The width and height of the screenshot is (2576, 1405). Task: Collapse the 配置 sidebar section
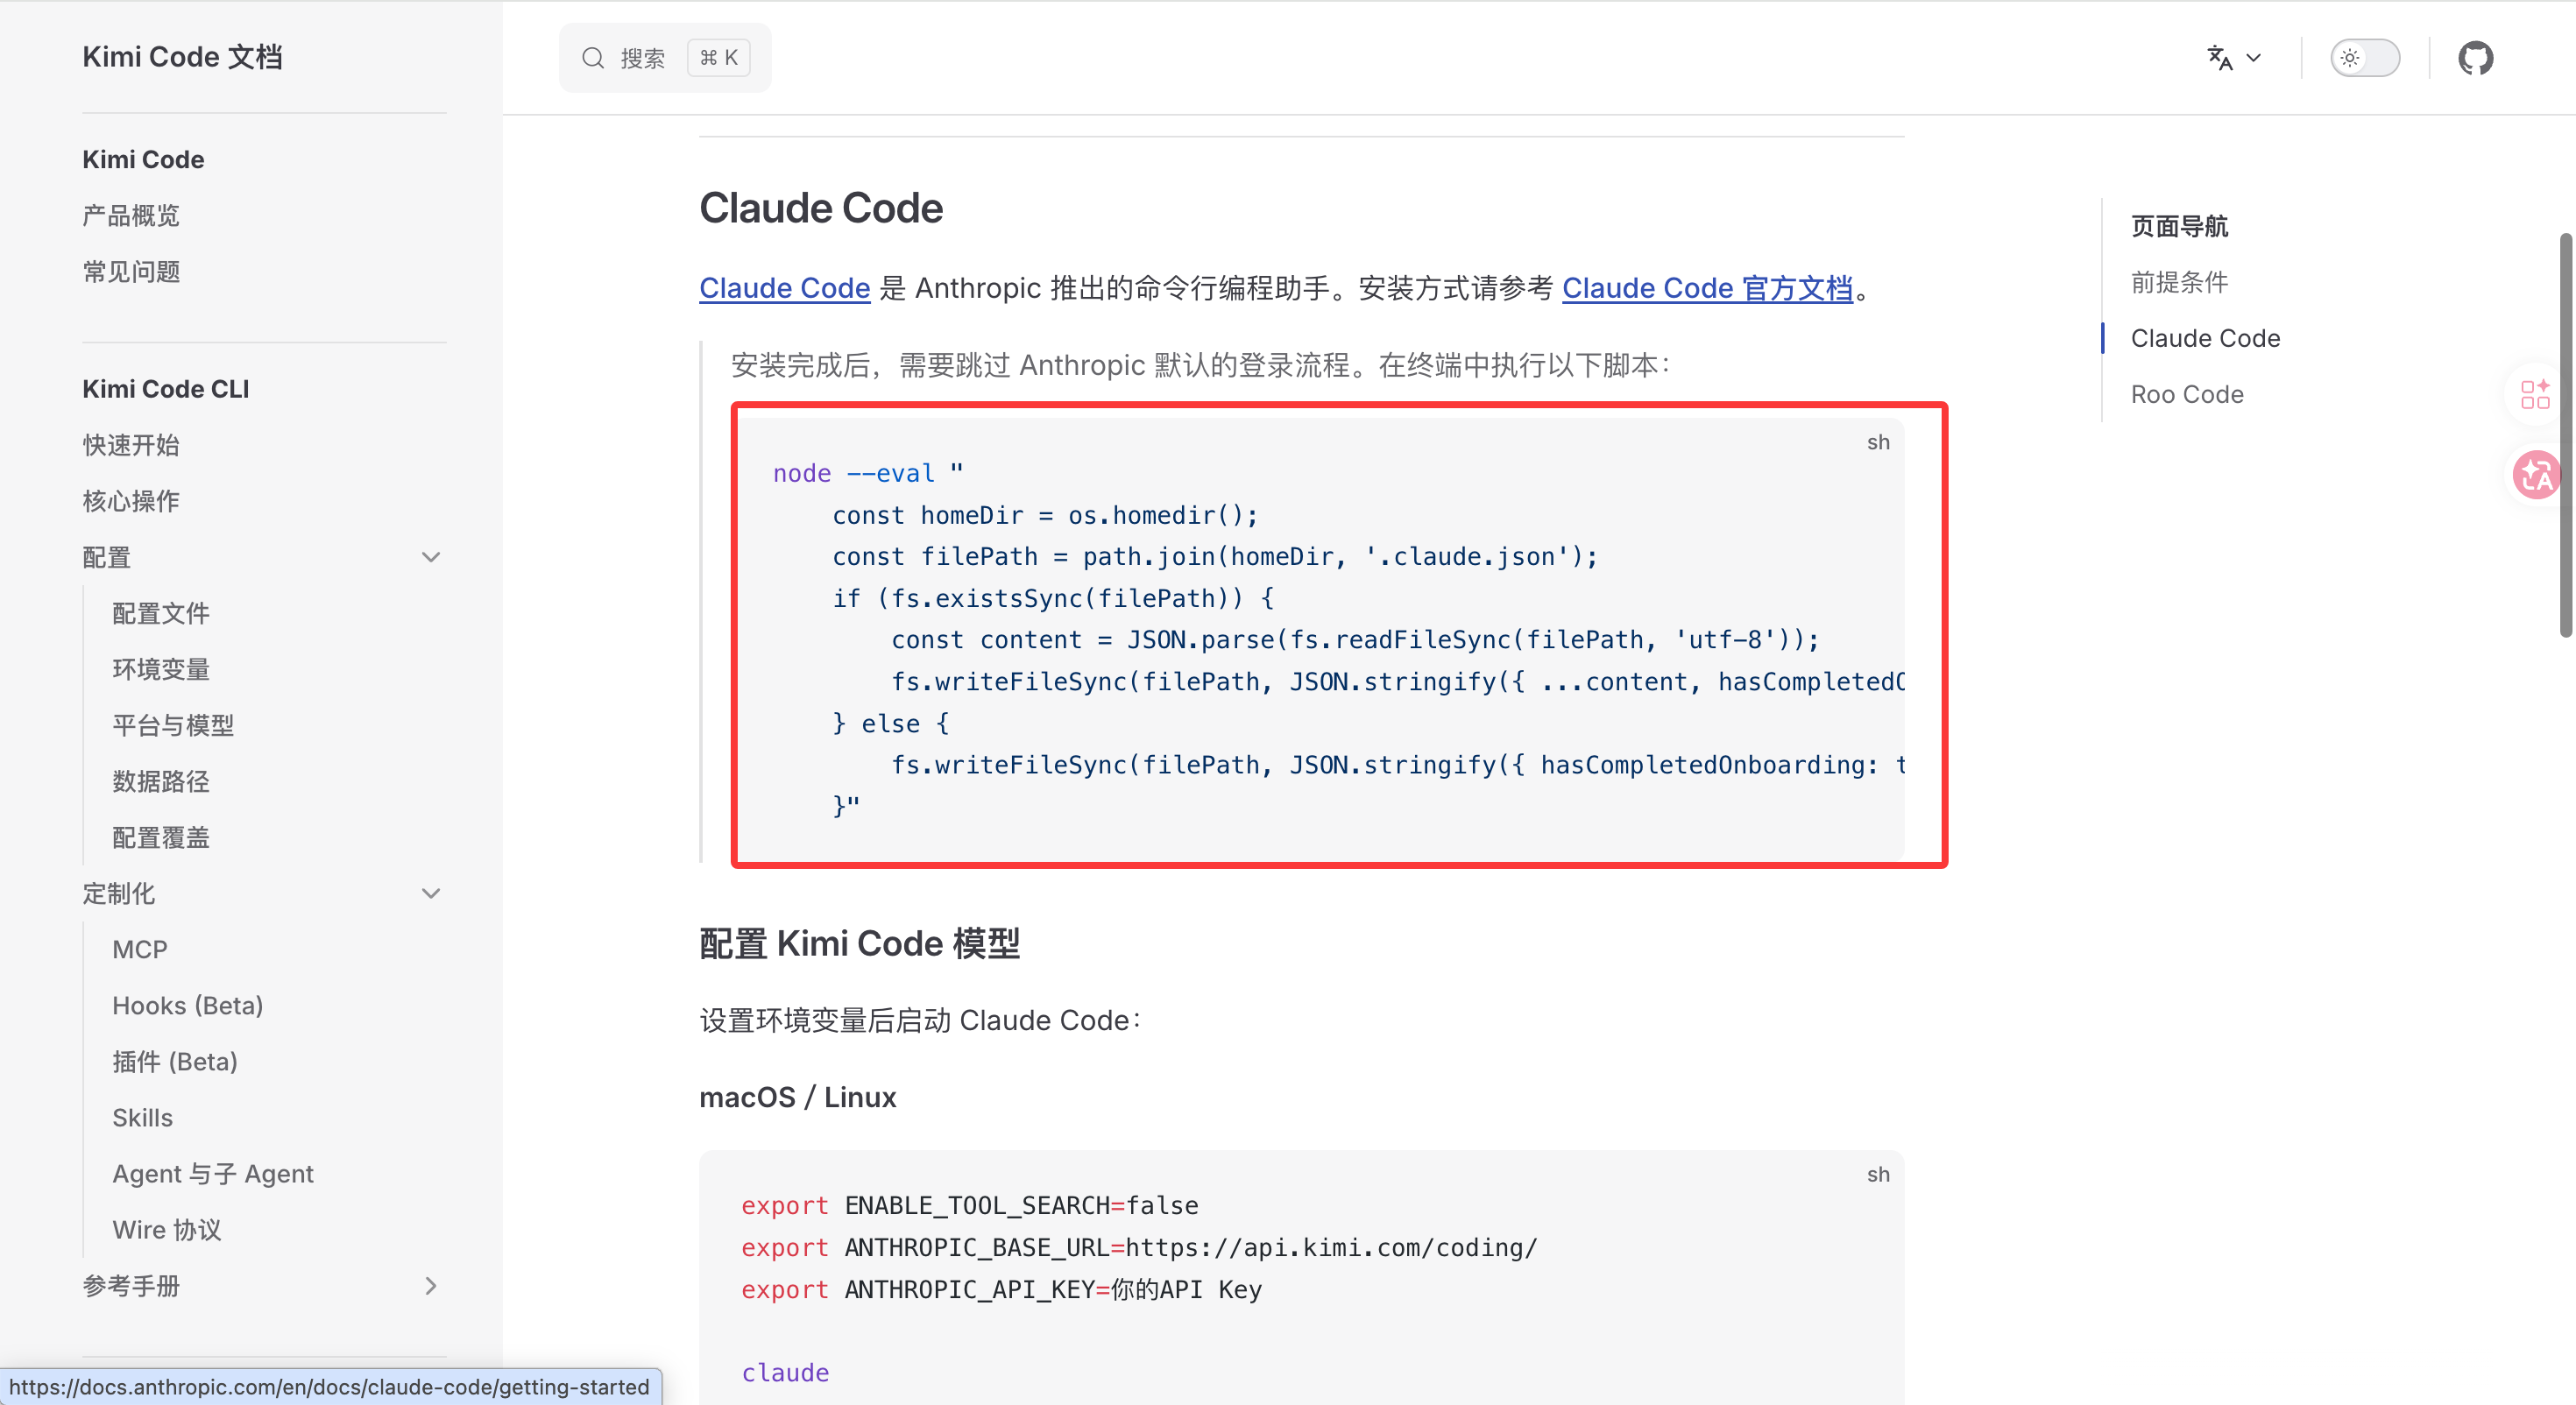[431, 557]
